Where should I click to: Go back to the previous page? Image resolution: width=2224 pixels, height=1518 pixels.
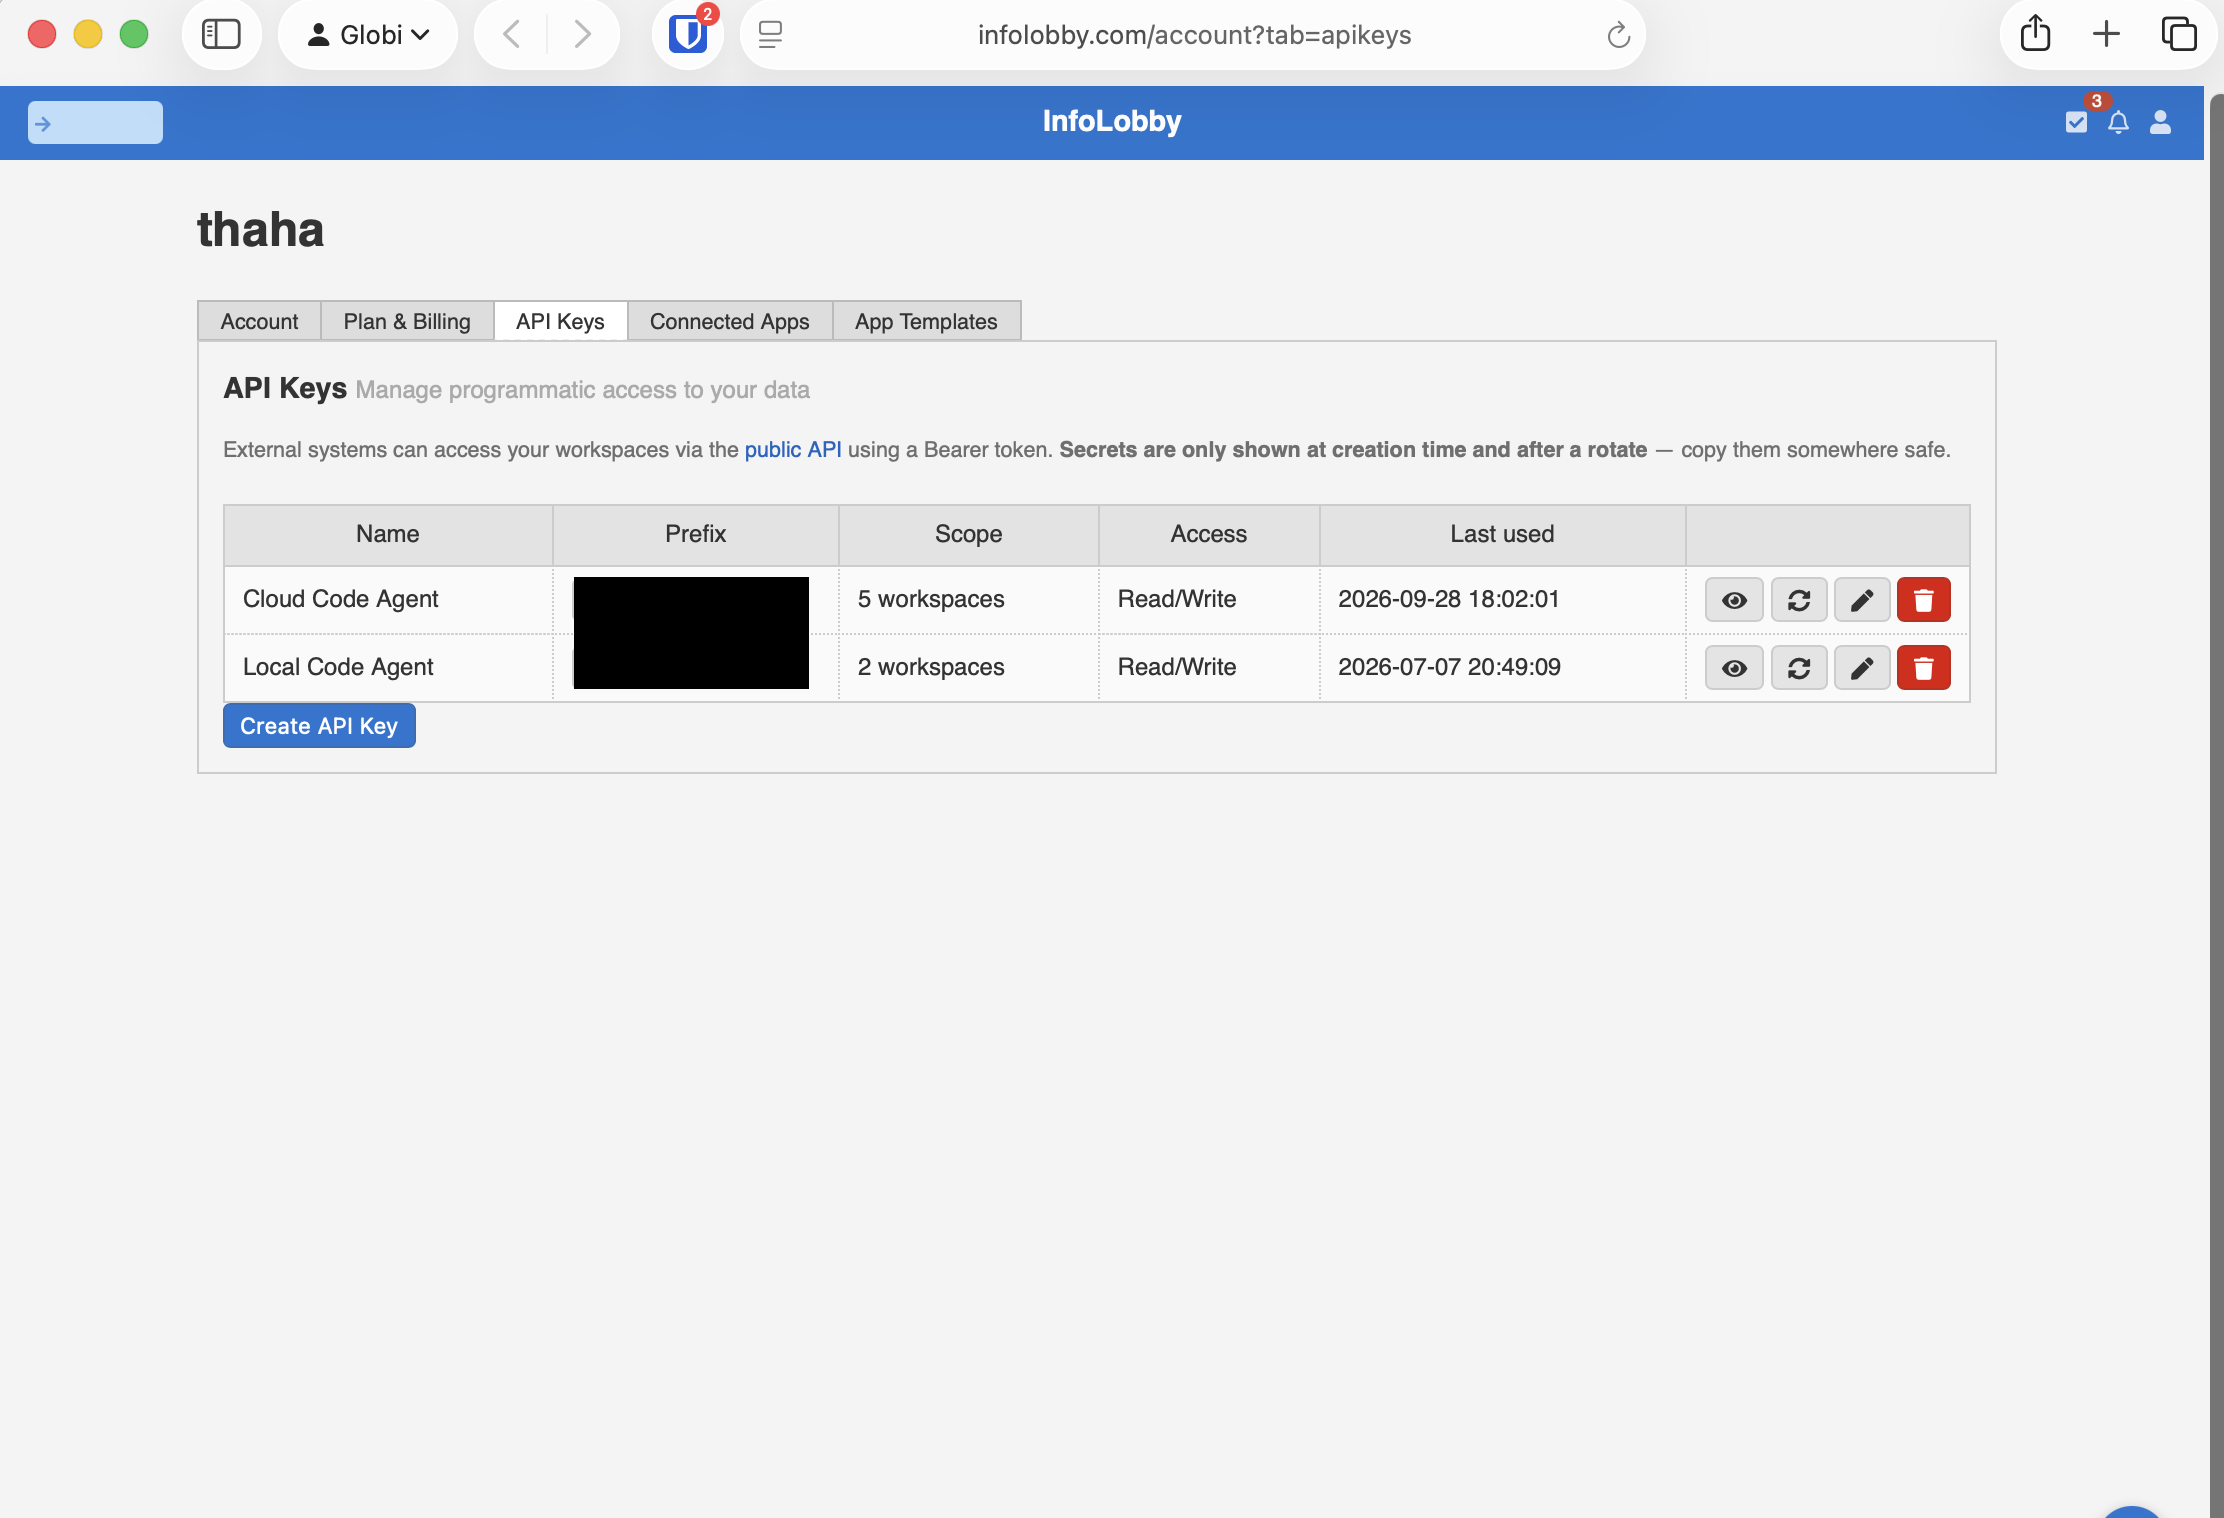(511, 35)
